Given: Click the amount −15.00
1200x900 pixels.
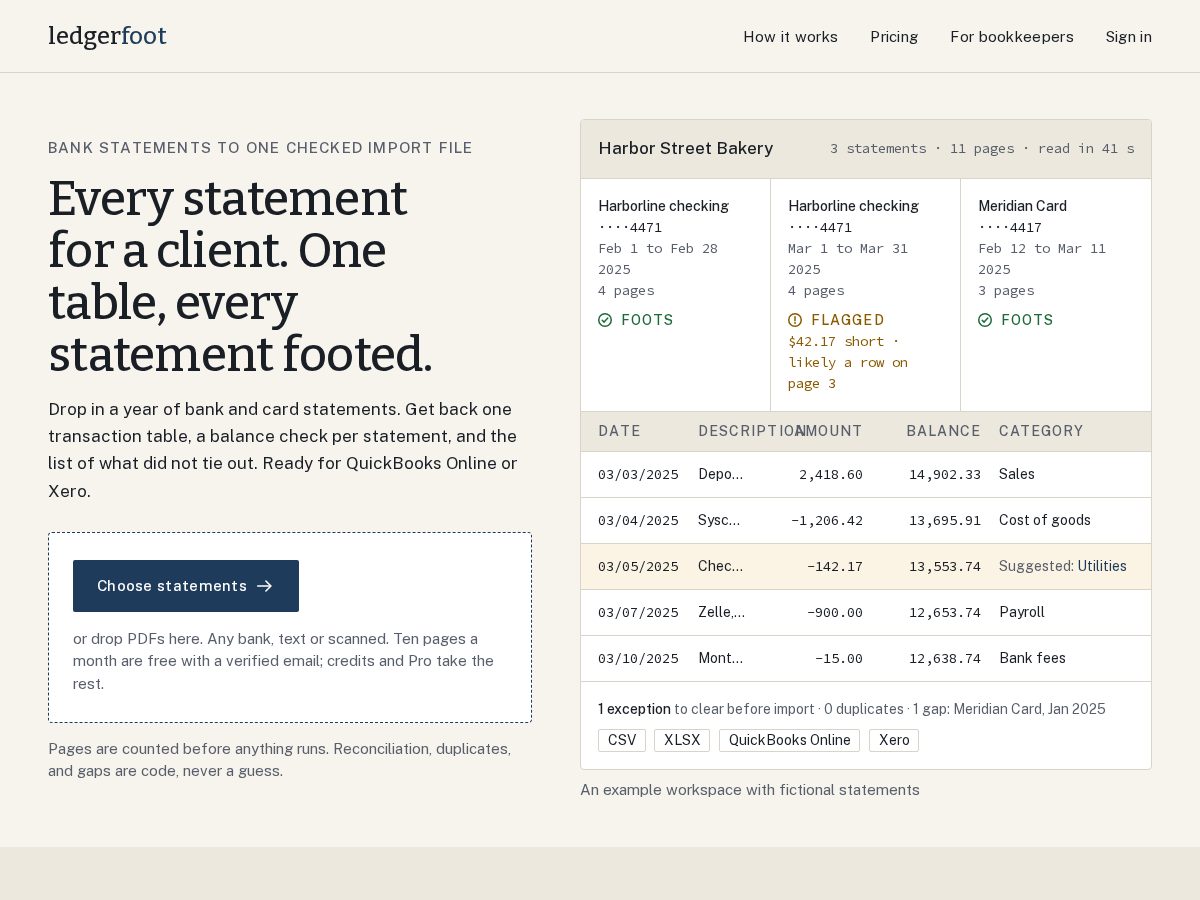Looking at the screenshot, I should (x=839, y=659).
